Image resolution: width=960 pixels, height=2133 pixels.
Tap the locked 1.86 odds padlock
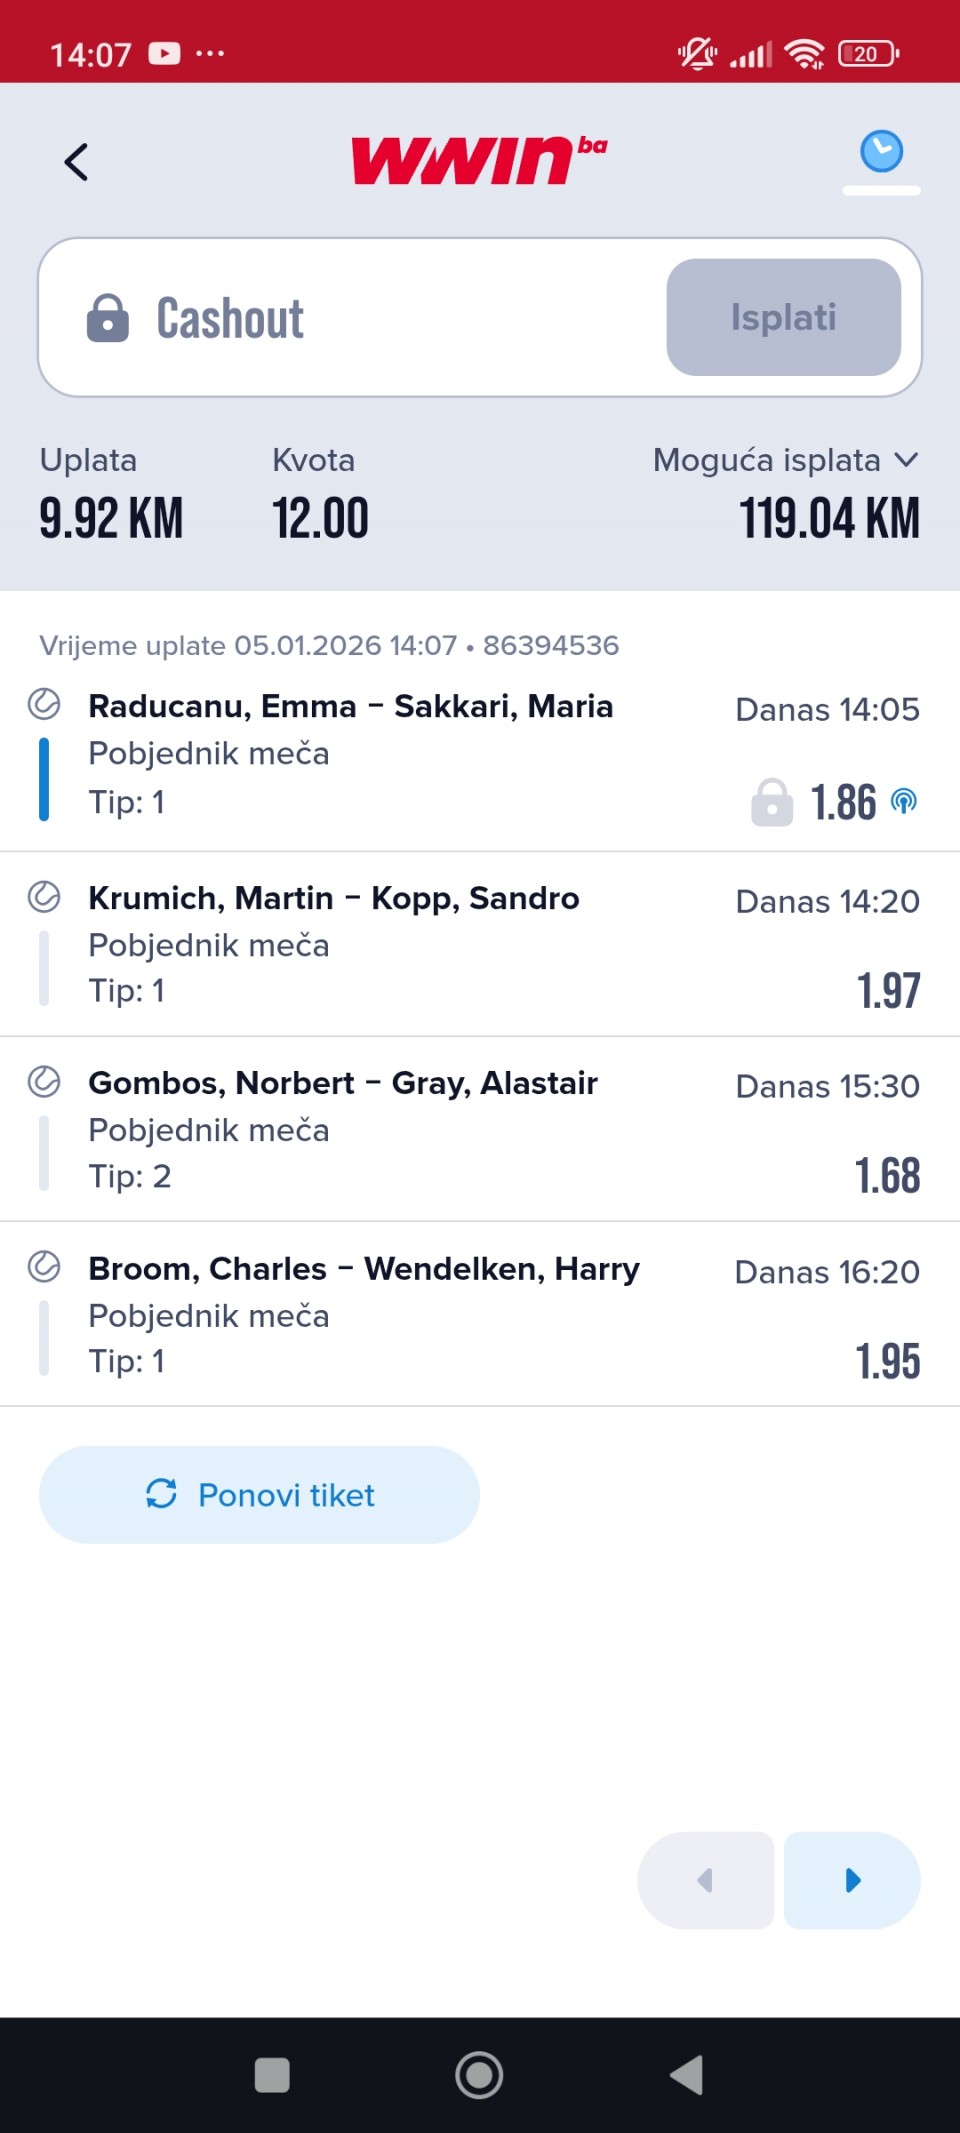coord(772,802)
